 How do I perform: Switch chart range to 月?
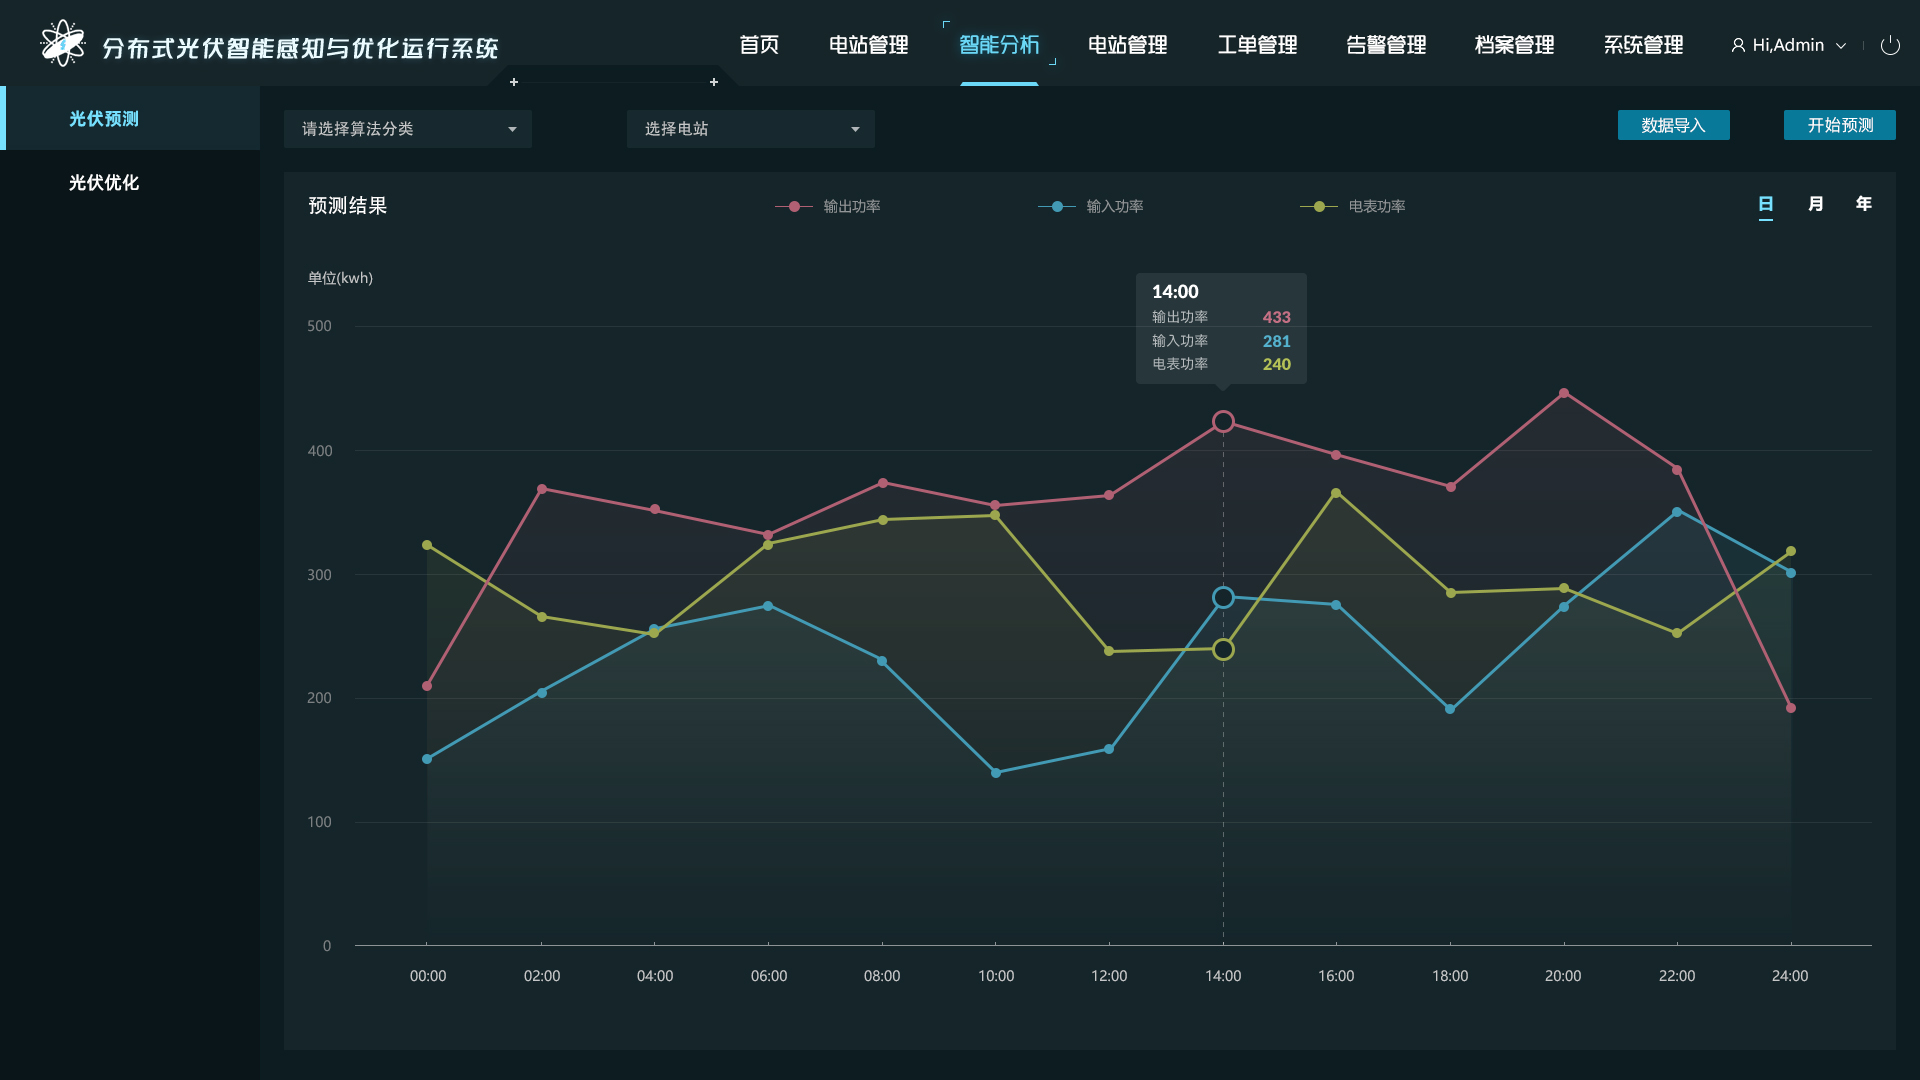[x=1816, y=204]
